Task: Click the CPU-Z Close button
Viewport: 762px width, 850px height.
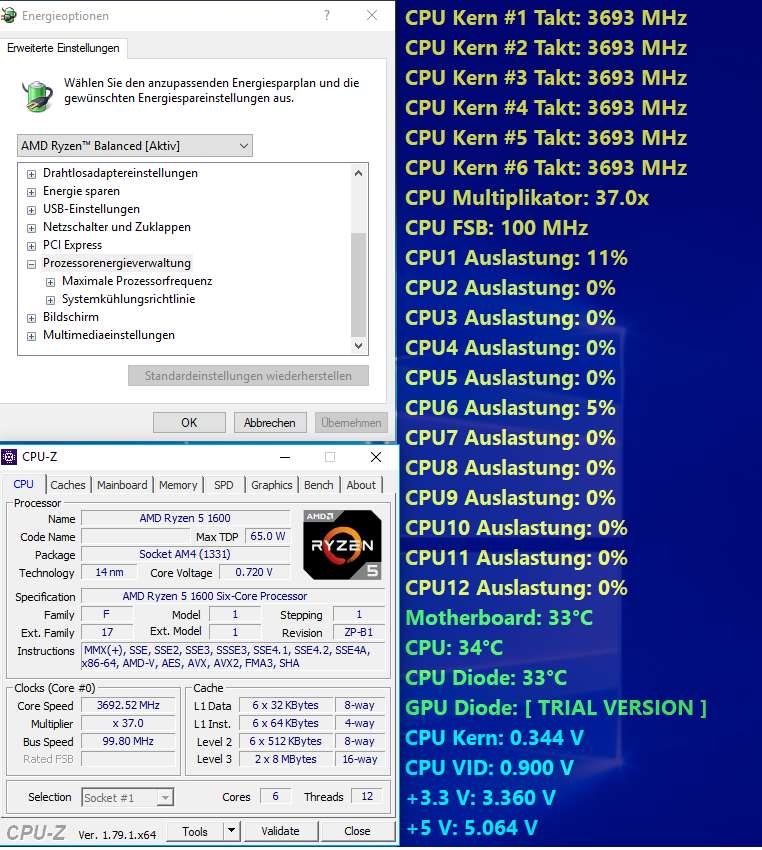Action: (358, 832)
